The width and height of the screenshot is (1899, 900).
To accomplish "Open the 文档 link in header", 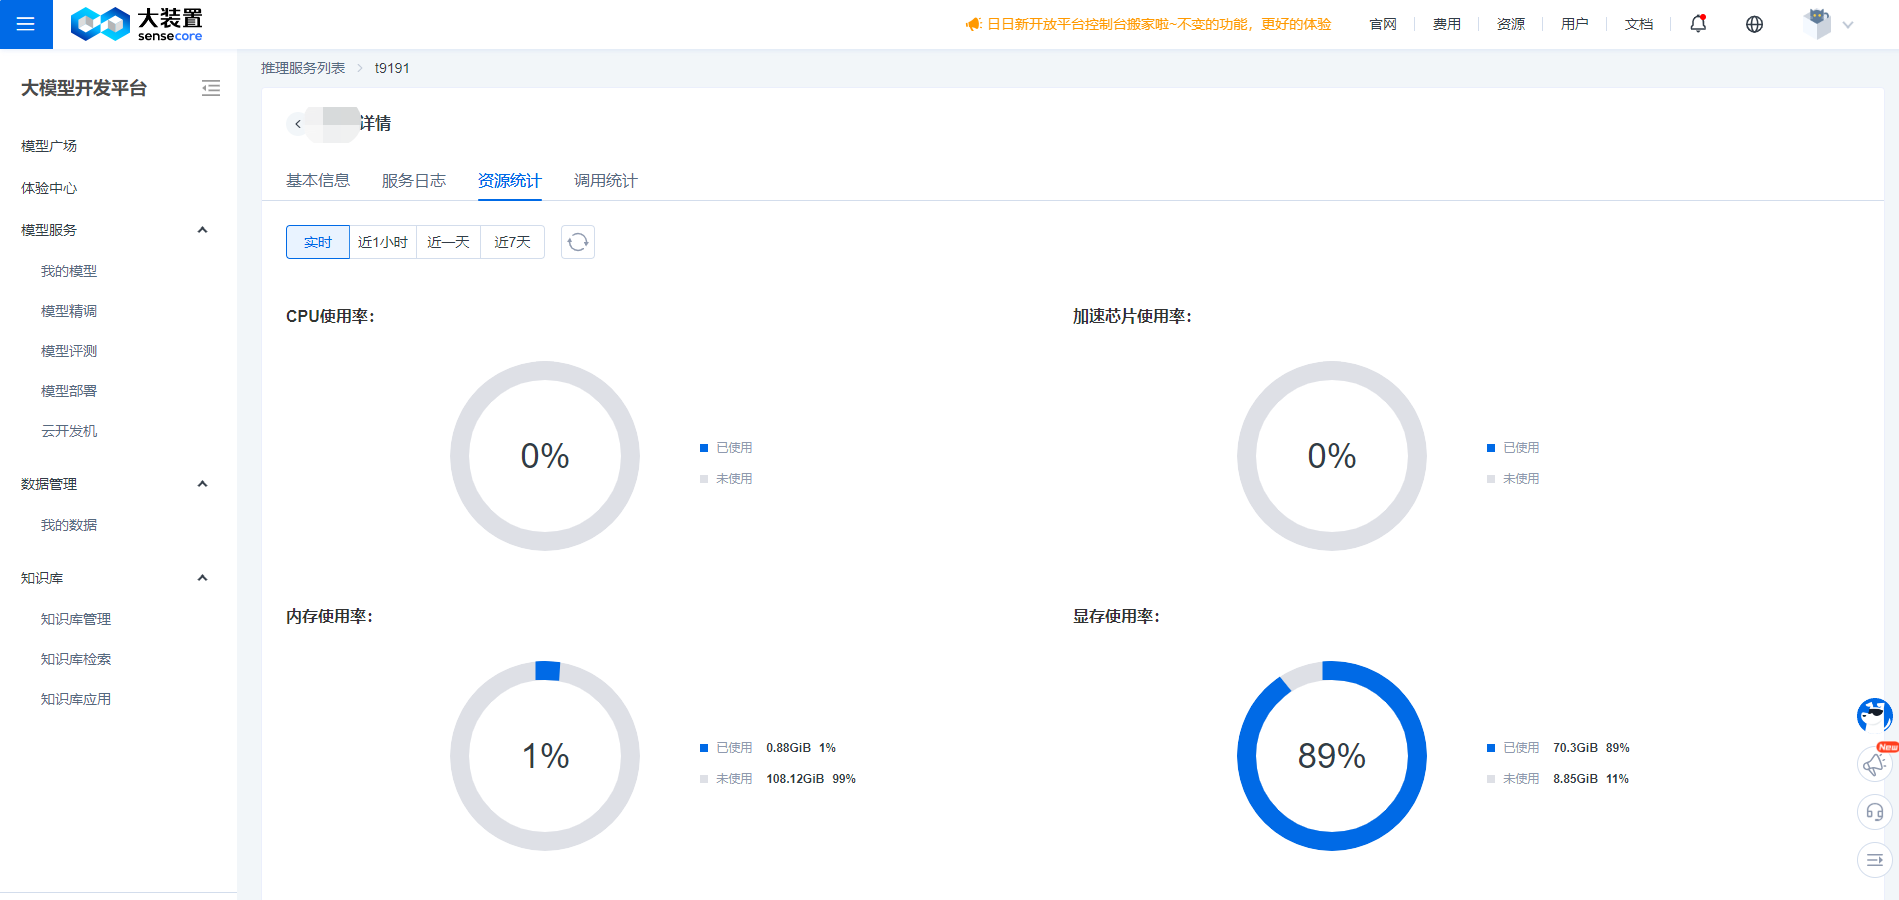I will 1639,24.
